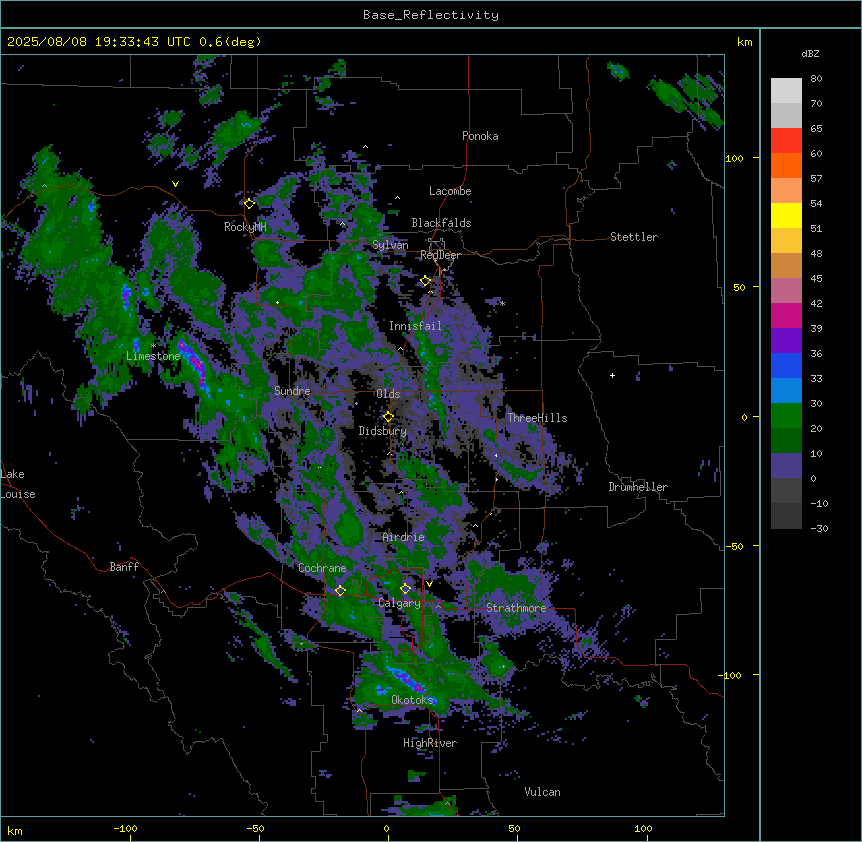Image resolution: width=862 pixels, height=842 pixels.
Task: Click the dark gray -30 to -10 dBZ swatch
Action: 786,516
